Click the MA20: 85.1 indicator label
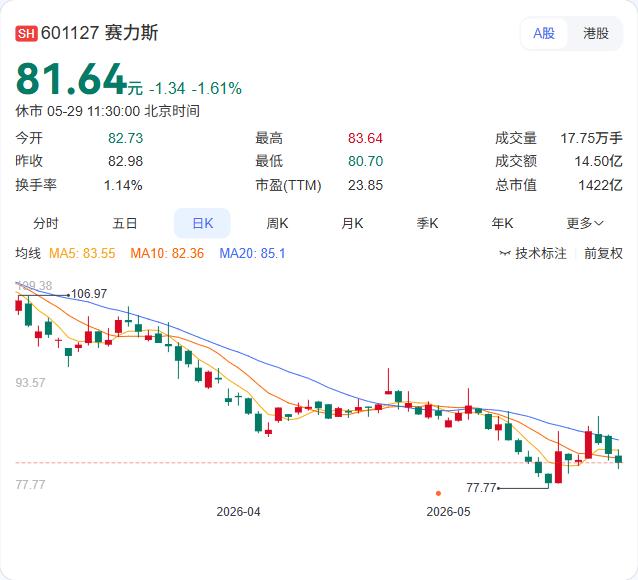Image resolution: width=638 pixels, height=580 pixels. pyautogui.click(x=252, y=254)
